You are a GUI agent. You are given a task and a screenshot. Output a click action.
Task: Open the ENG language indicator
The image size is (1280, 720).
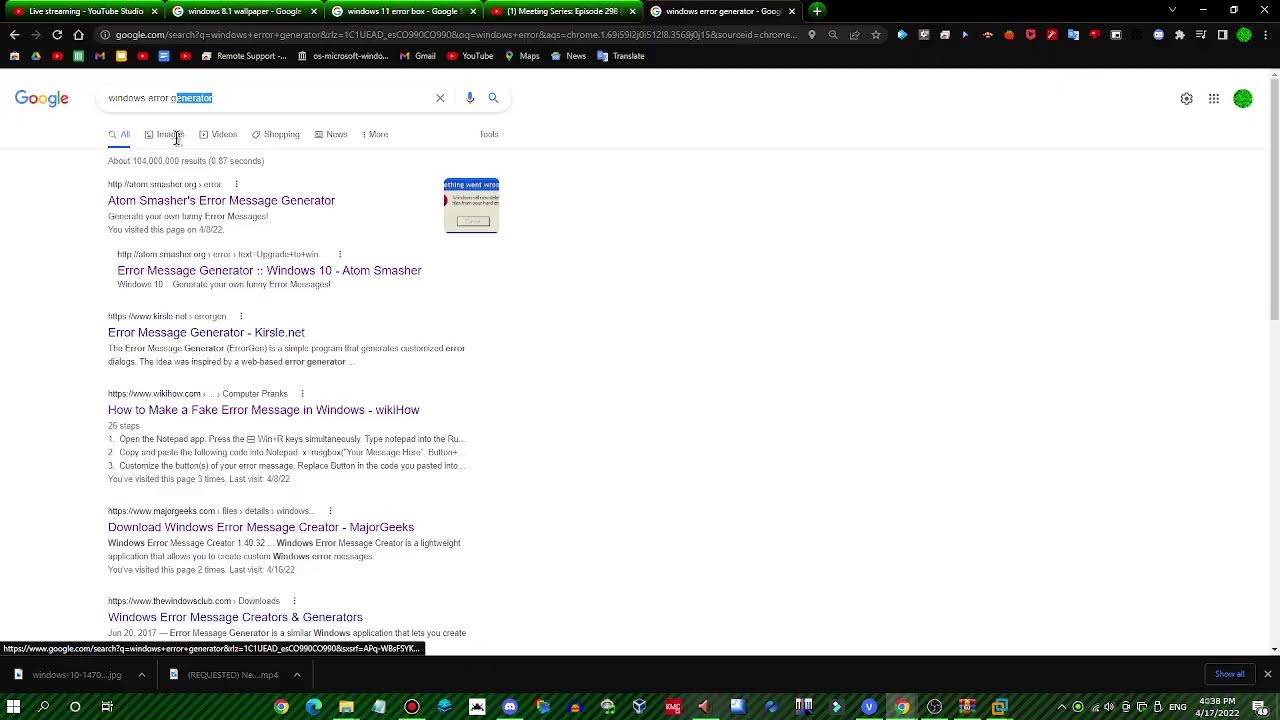(x=1178, y=707)
